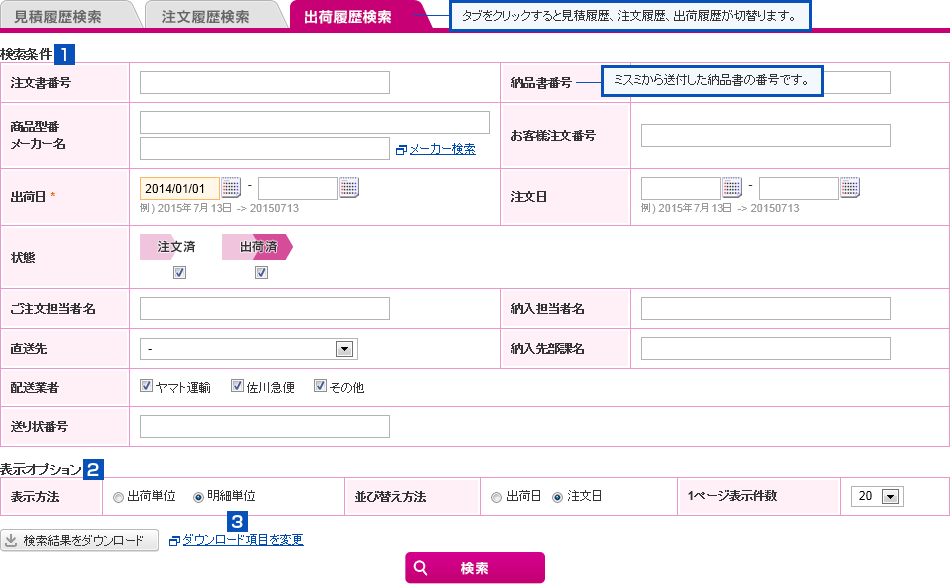Uncheck the 注文済 status checkbox
Screen dimensions: 950x584
tap(179, 273)
